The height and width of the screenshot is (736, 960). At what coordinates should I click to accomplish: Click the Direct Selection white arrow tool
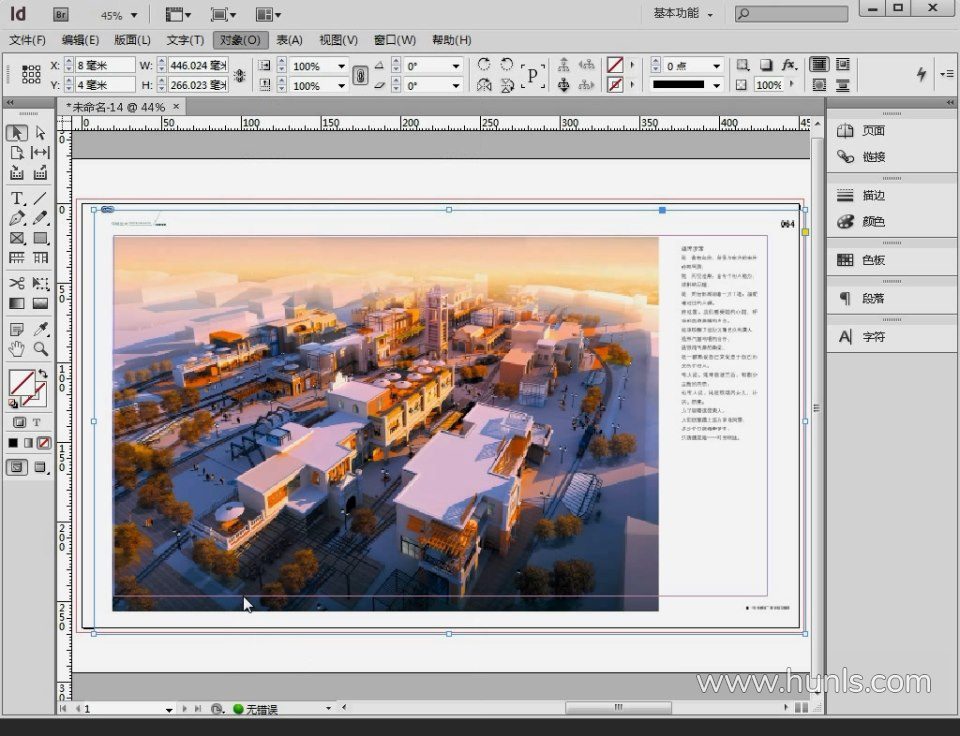(41, 133)
